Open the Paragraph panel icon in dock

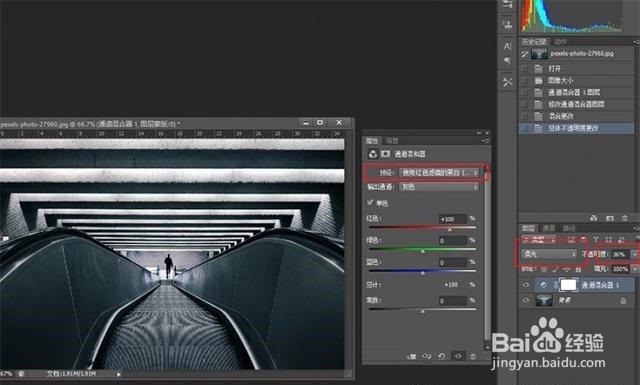pyautogui.click(x=507, y=61)
